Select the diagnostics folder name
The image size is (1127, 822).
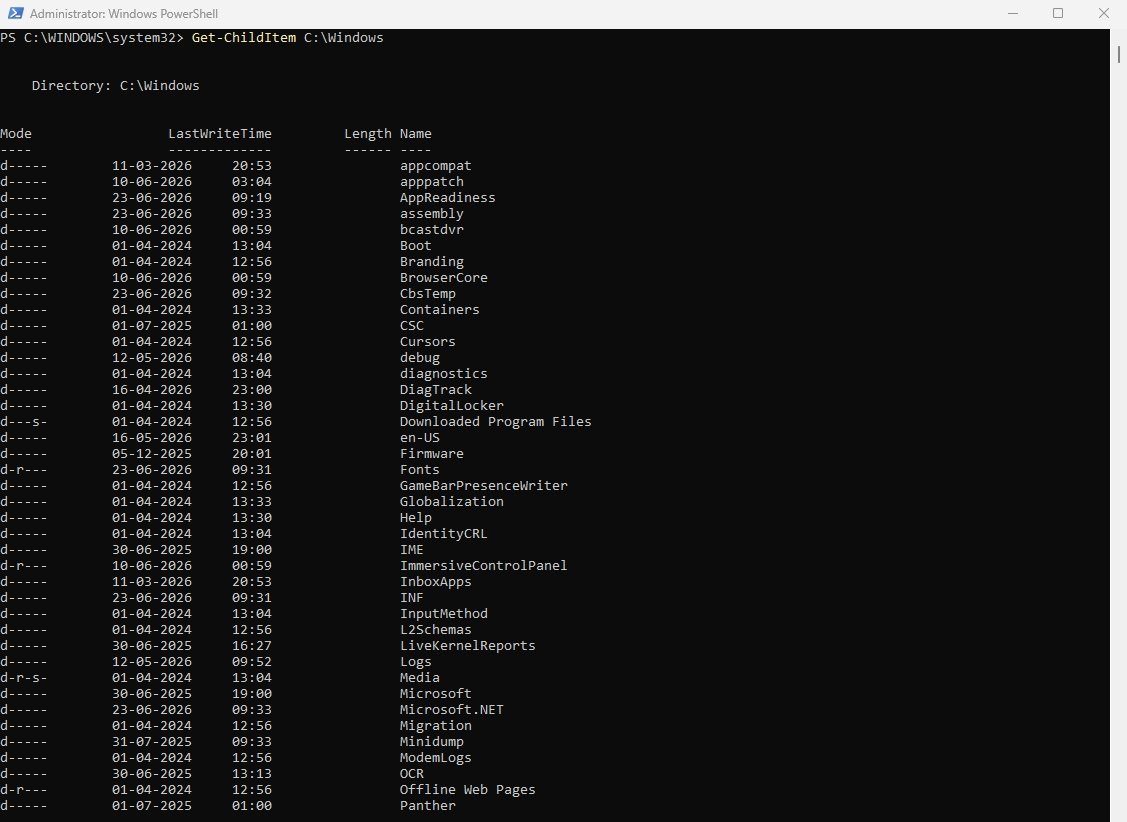pyautogui.click(x=443, y=374)
